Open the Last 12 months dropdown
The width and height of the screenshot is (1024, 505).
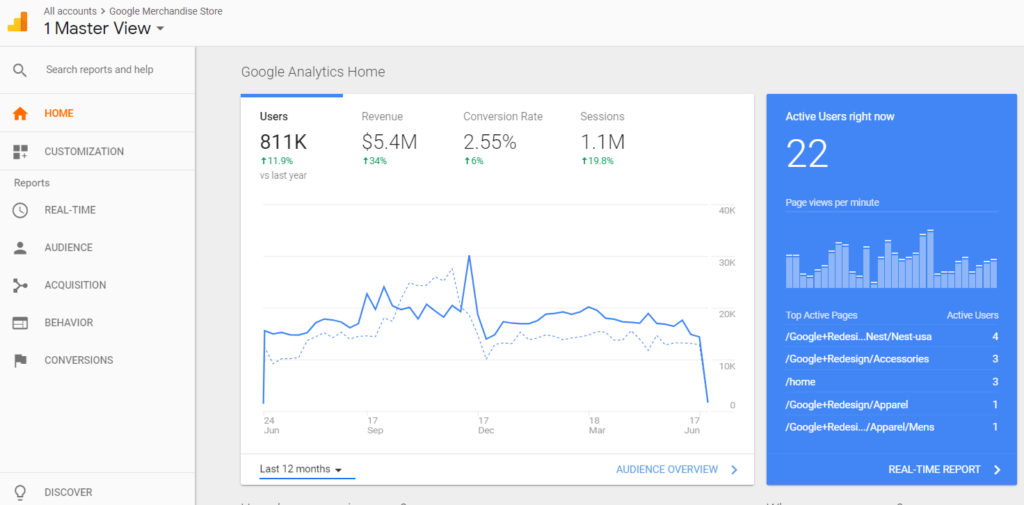(x=307, y=470)
